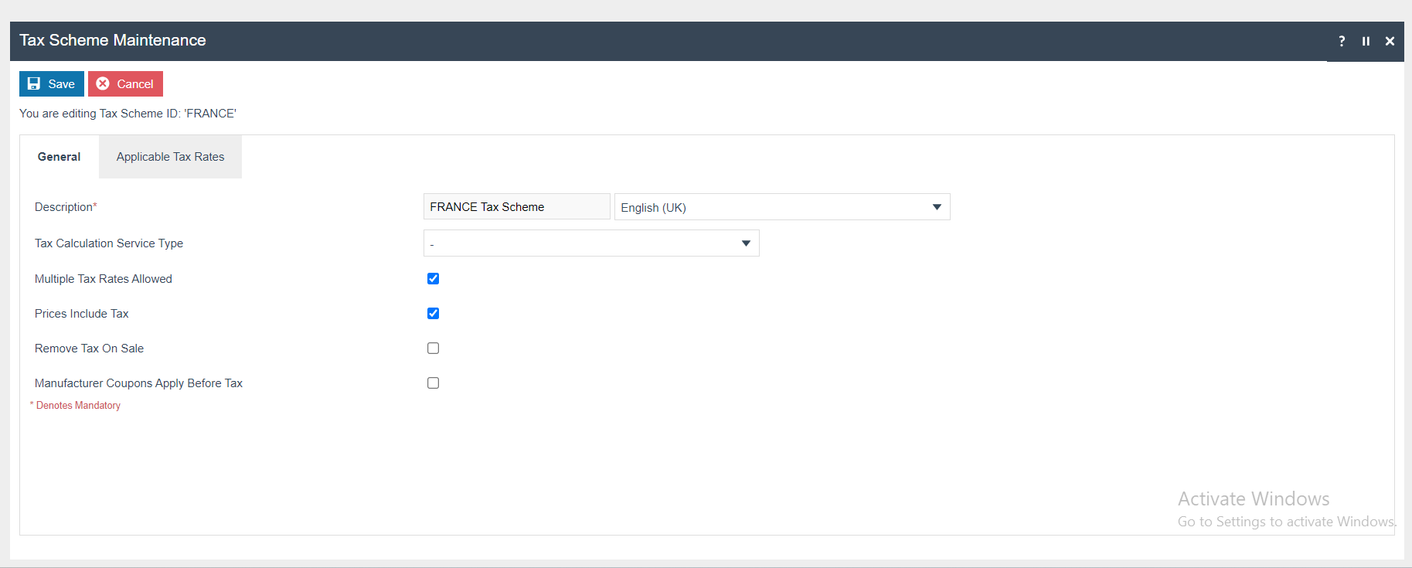This screenshot has height=568, width=1412.
Task: Close the Tax Scheme Maintenance window
Action: [1390, 41]
